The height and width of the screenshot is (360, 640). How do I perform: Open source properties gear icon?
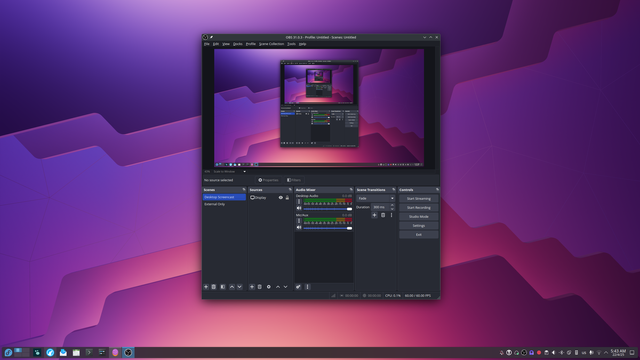click(269, 287)
